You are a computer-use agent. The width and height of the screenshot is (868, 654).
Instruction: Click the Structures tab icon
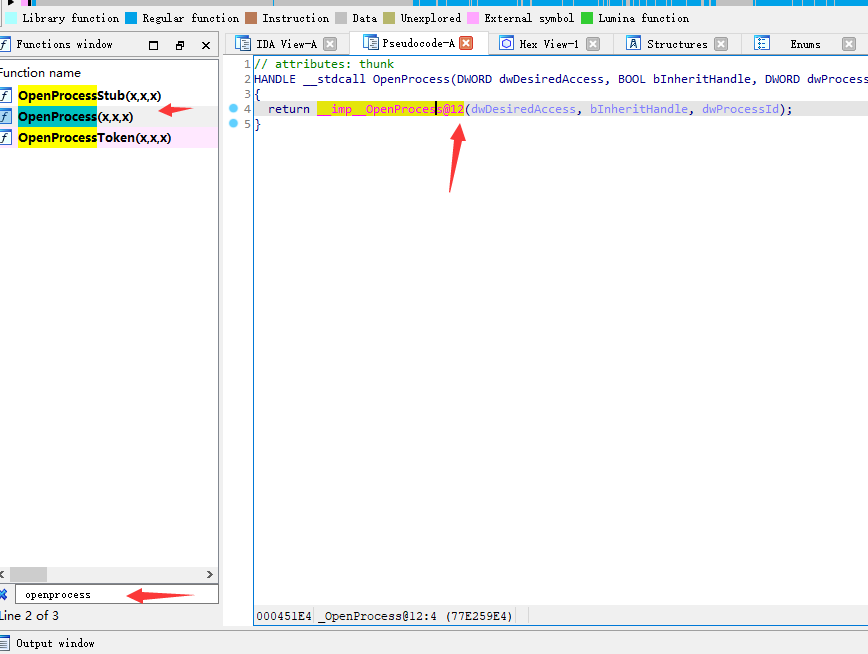(633, 43)
